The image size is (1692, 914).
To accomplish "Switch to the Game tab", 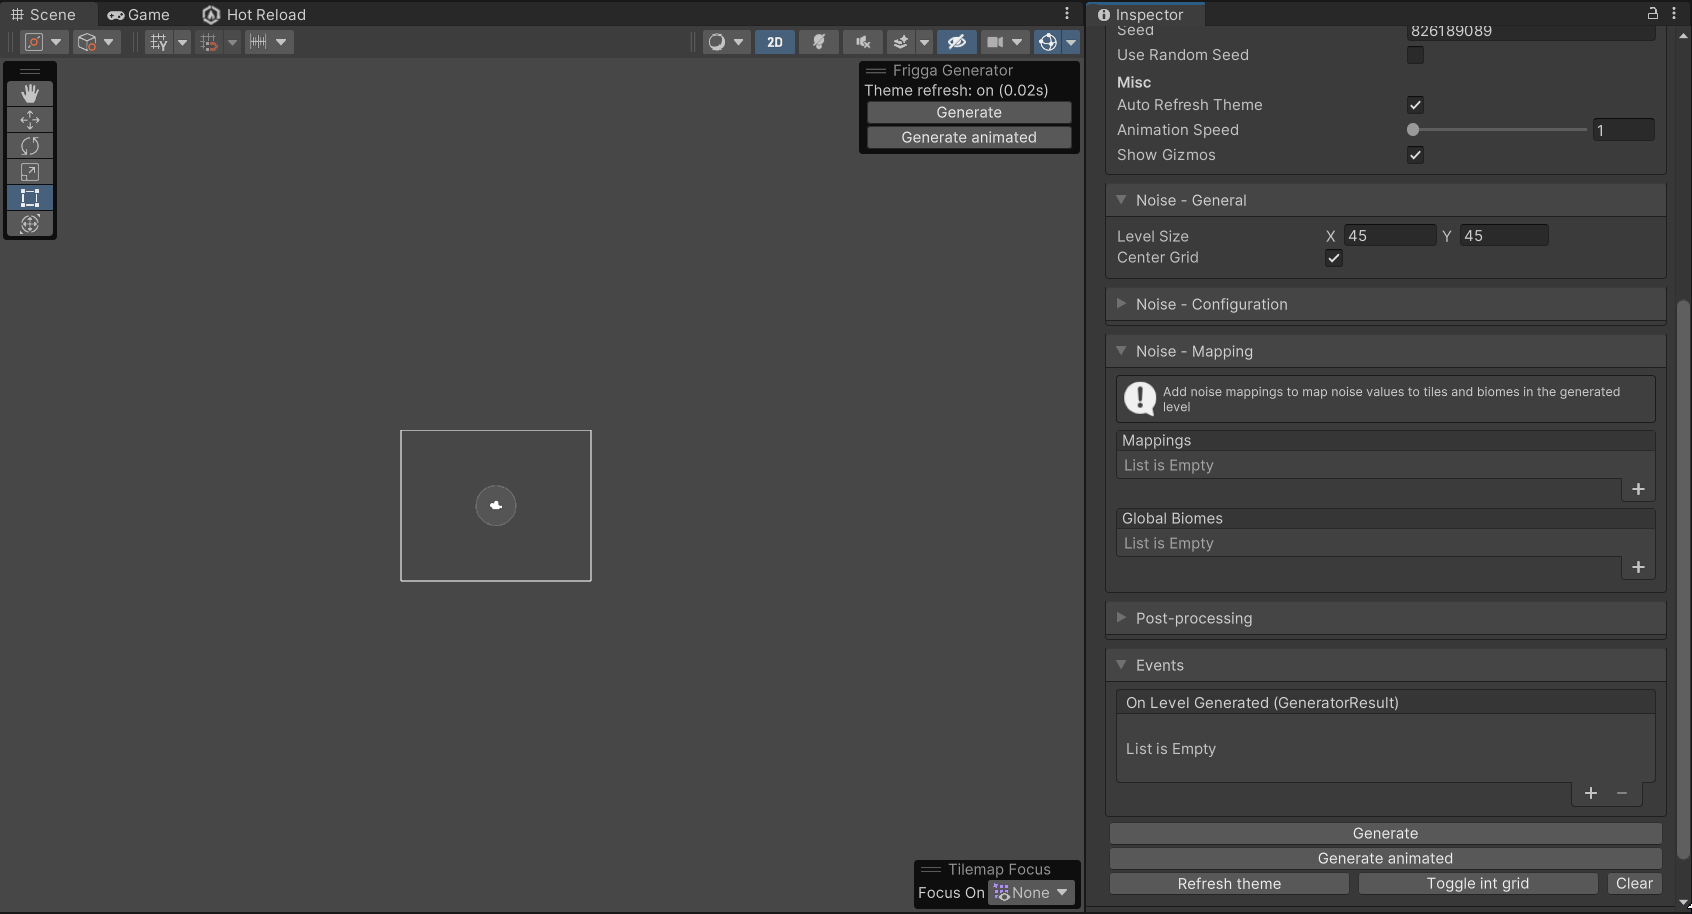I will click(x=139, y=14).
